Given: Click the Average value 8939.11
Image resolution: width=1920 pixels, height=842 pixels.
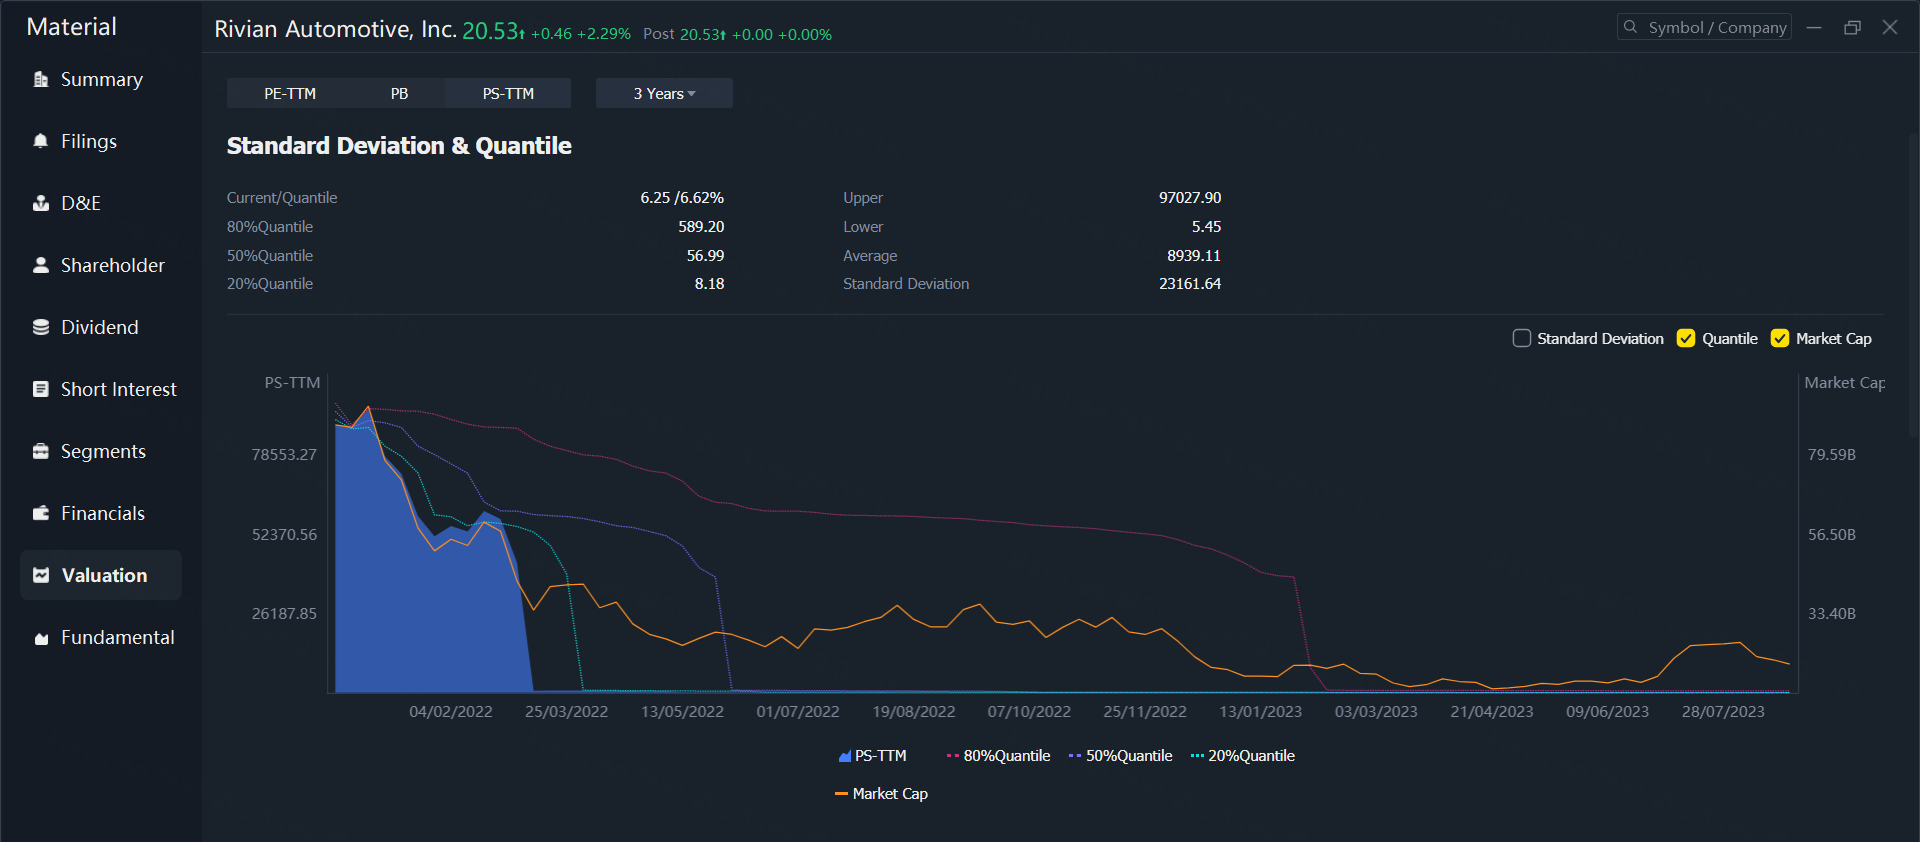Looking at the screenshot, I should click(1194, 256).
